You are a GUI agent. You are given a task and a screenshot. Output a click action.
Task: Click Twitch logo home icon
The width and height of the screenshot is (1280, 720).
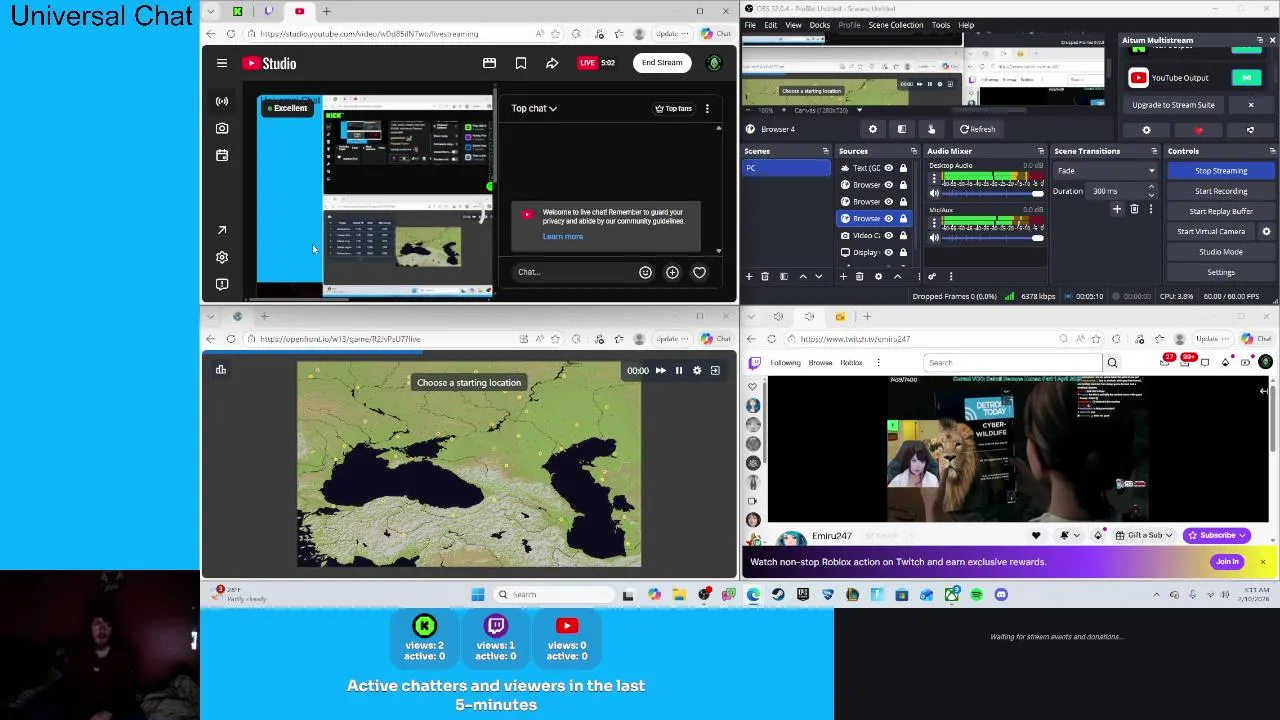pos(754,362)
